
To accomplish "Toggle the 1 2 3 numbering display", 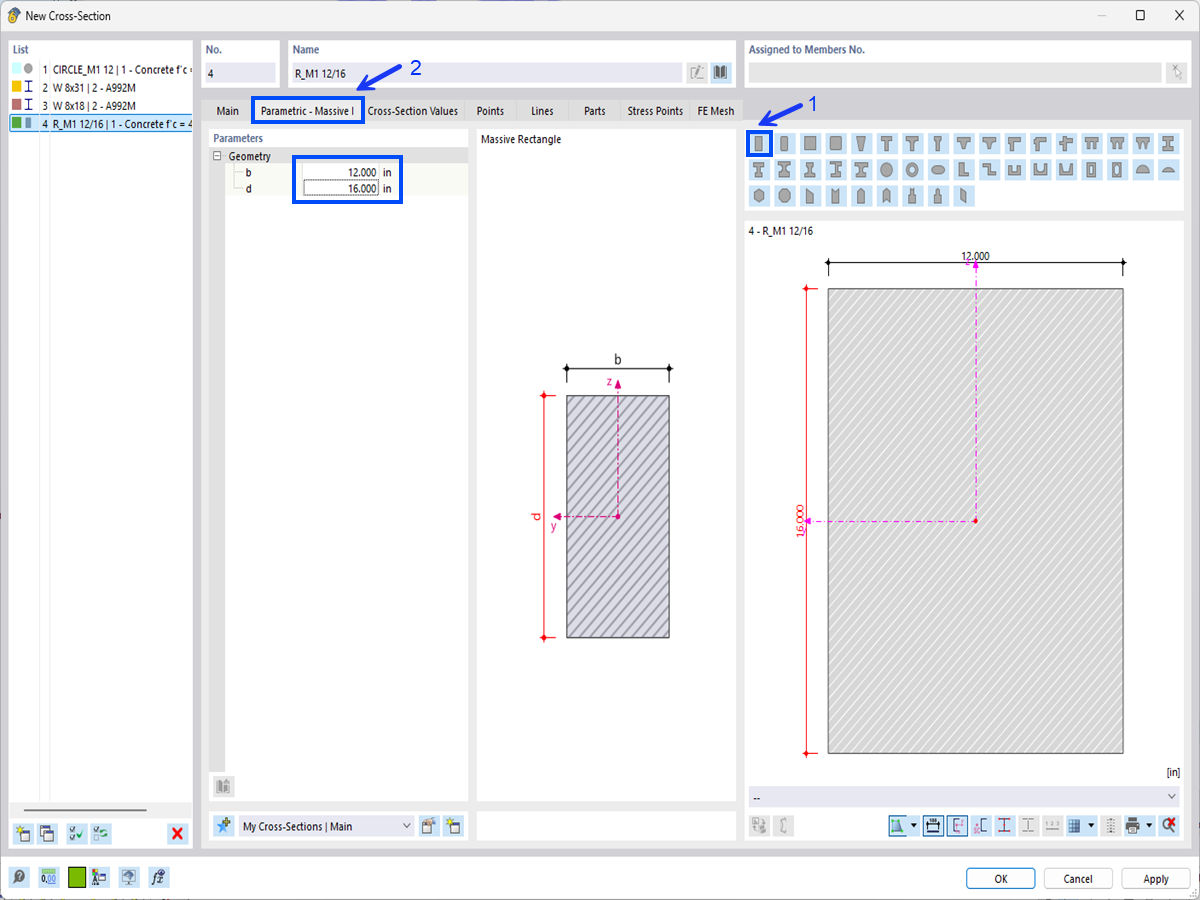I will (1049, 825).
